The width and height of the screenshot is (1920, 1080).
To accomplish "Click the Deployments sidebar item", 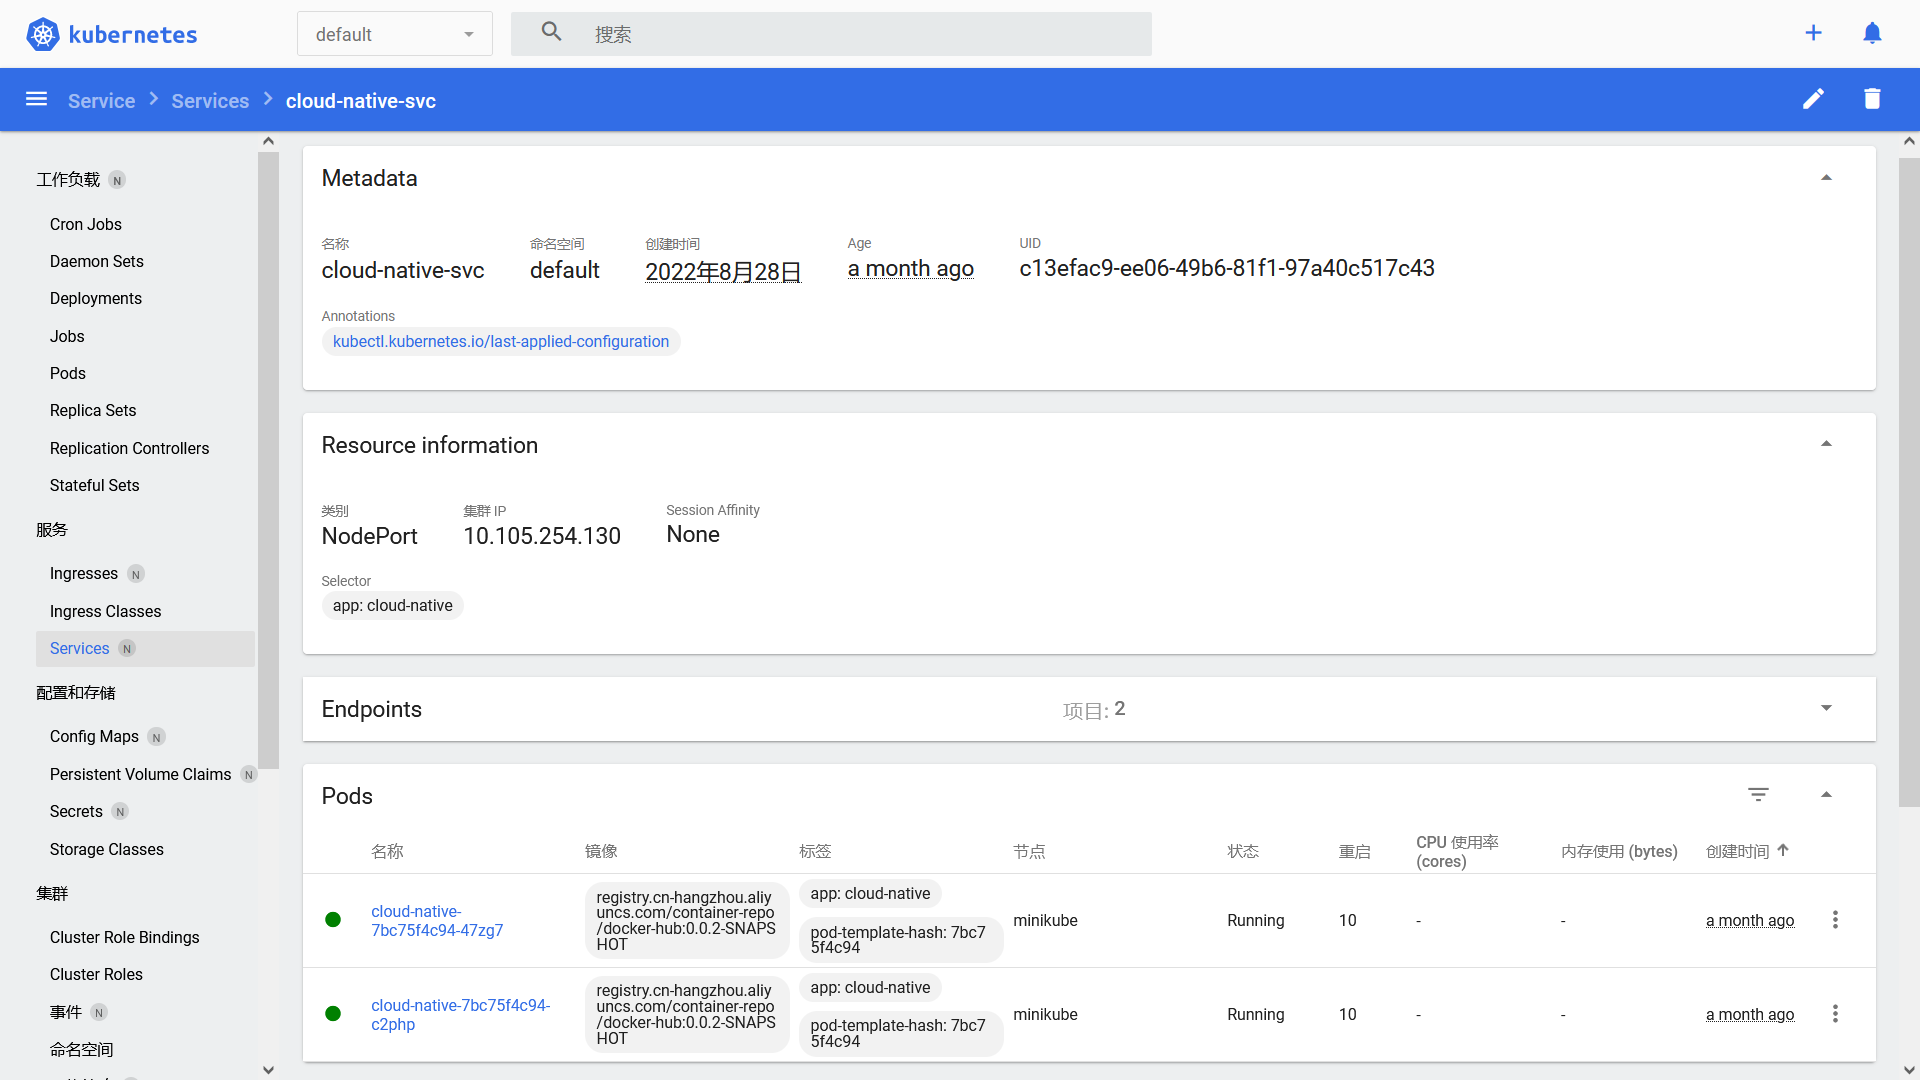I will point(95,299).
